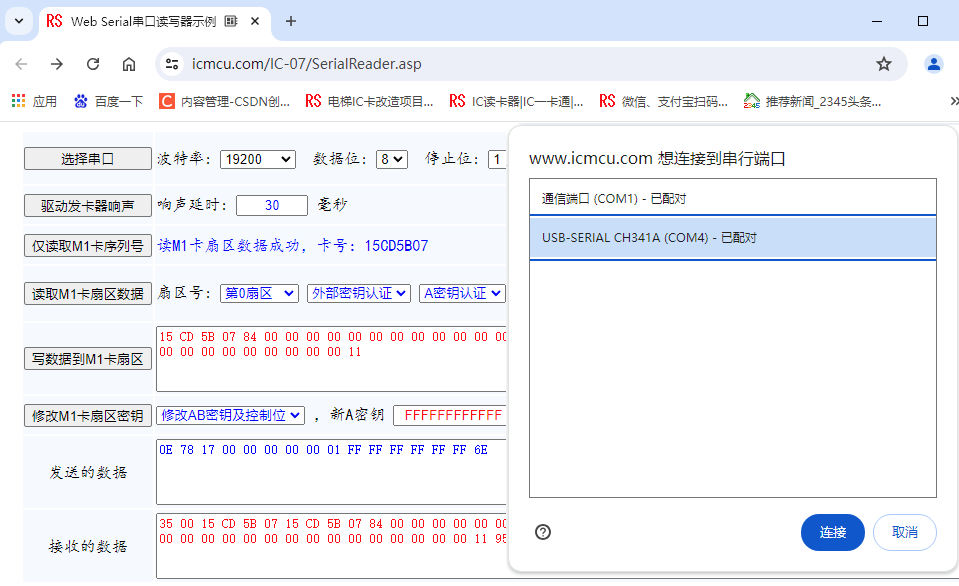Open the data bits dropdown showing 8
This screenshot has width=959, height=586.
(x=391, y=159)
